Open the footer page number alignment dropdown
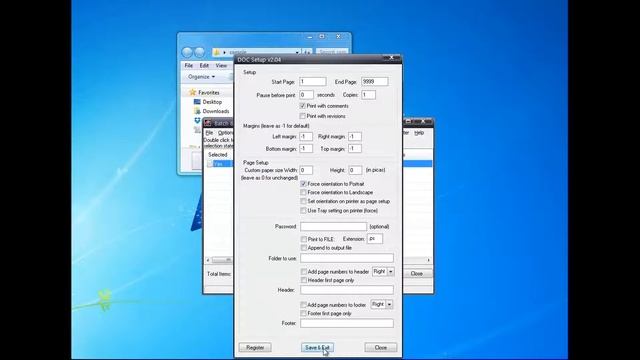 (x=389, y=304)
